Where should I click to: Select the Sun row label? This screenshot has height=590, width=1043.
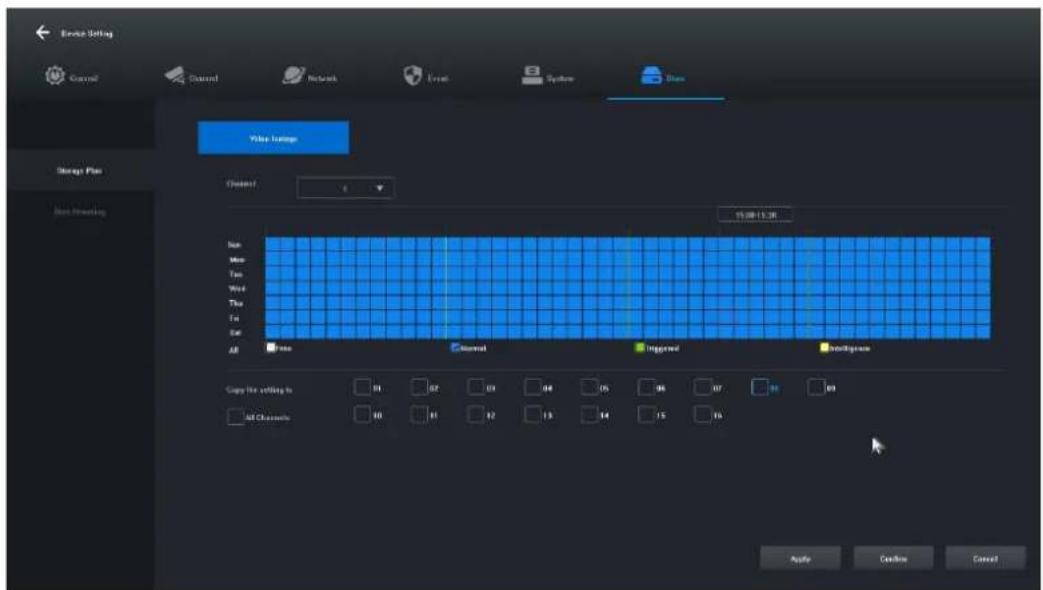click(235, 245)
